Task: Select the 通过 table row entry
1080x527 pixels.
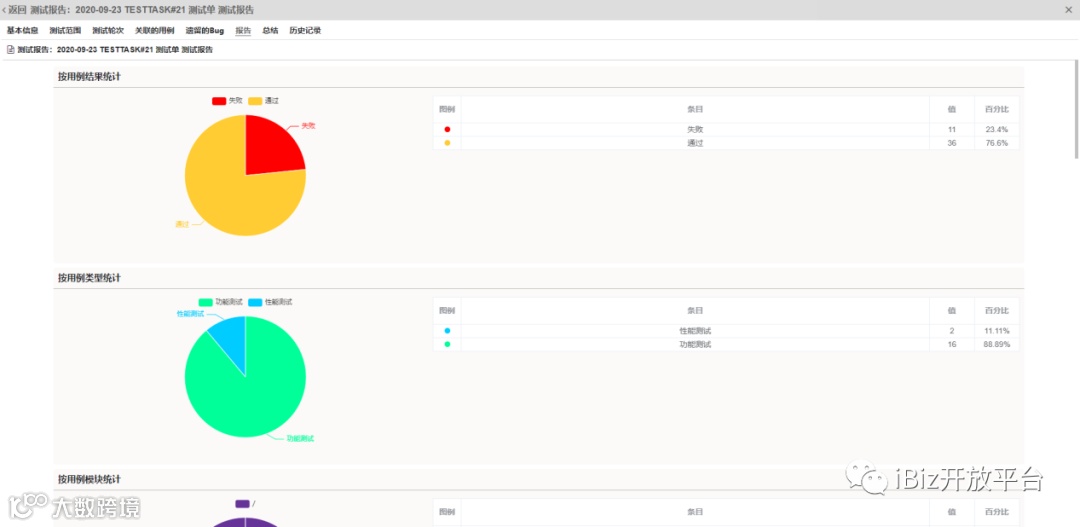Action: click(695, 143)
